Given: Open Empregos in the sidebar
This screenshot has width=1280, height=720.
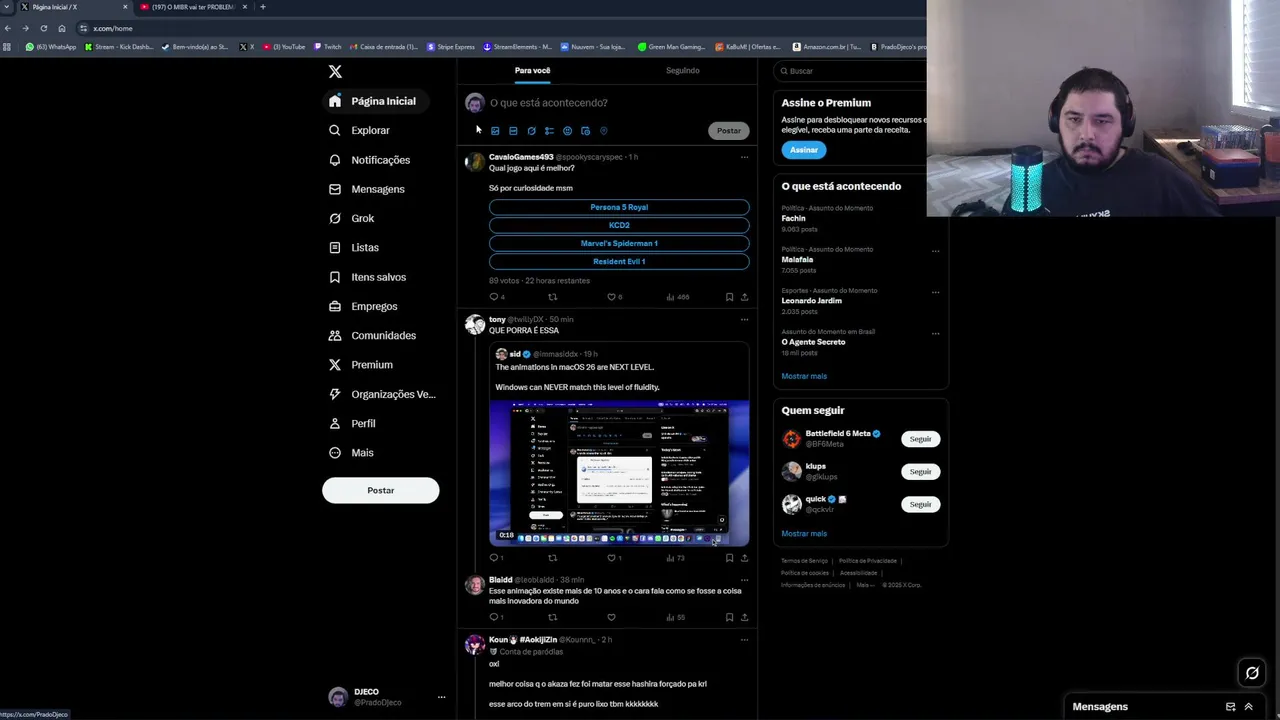Looking at the screenshot, I should tap(363, 306).
